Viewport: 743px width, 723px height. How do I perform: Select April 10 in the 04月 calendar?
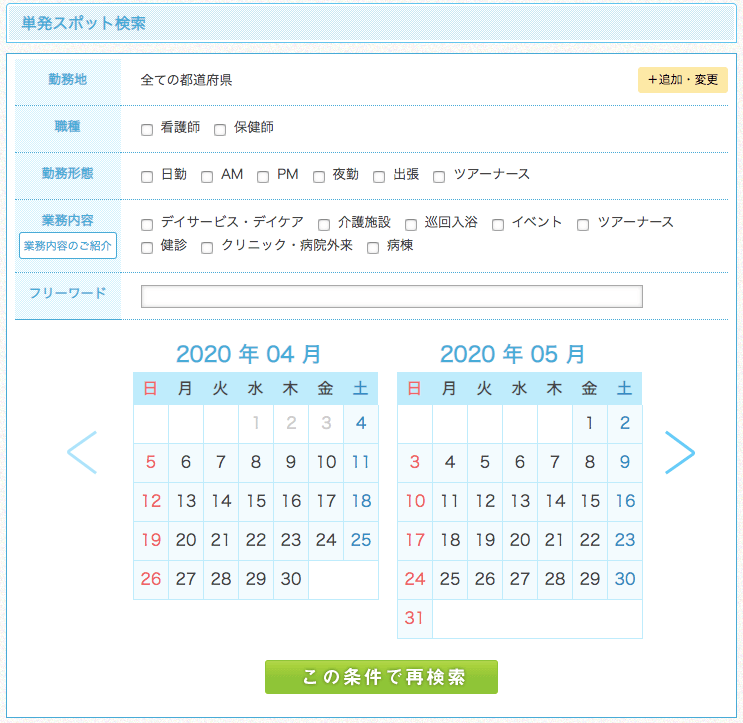pos(326,462)
